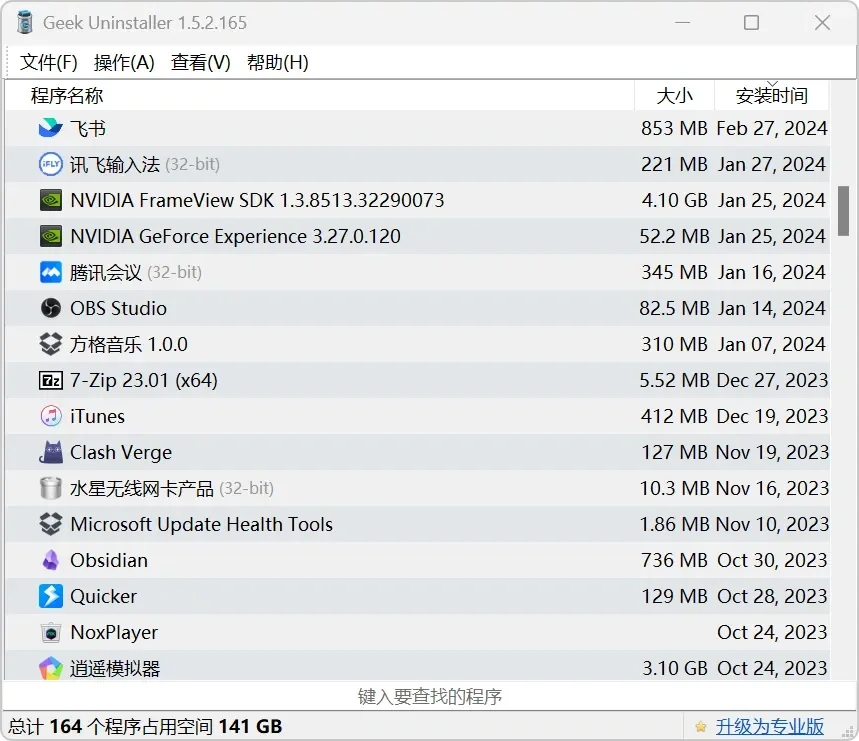Click the 736 MB size value

click(x=674, y=560)
